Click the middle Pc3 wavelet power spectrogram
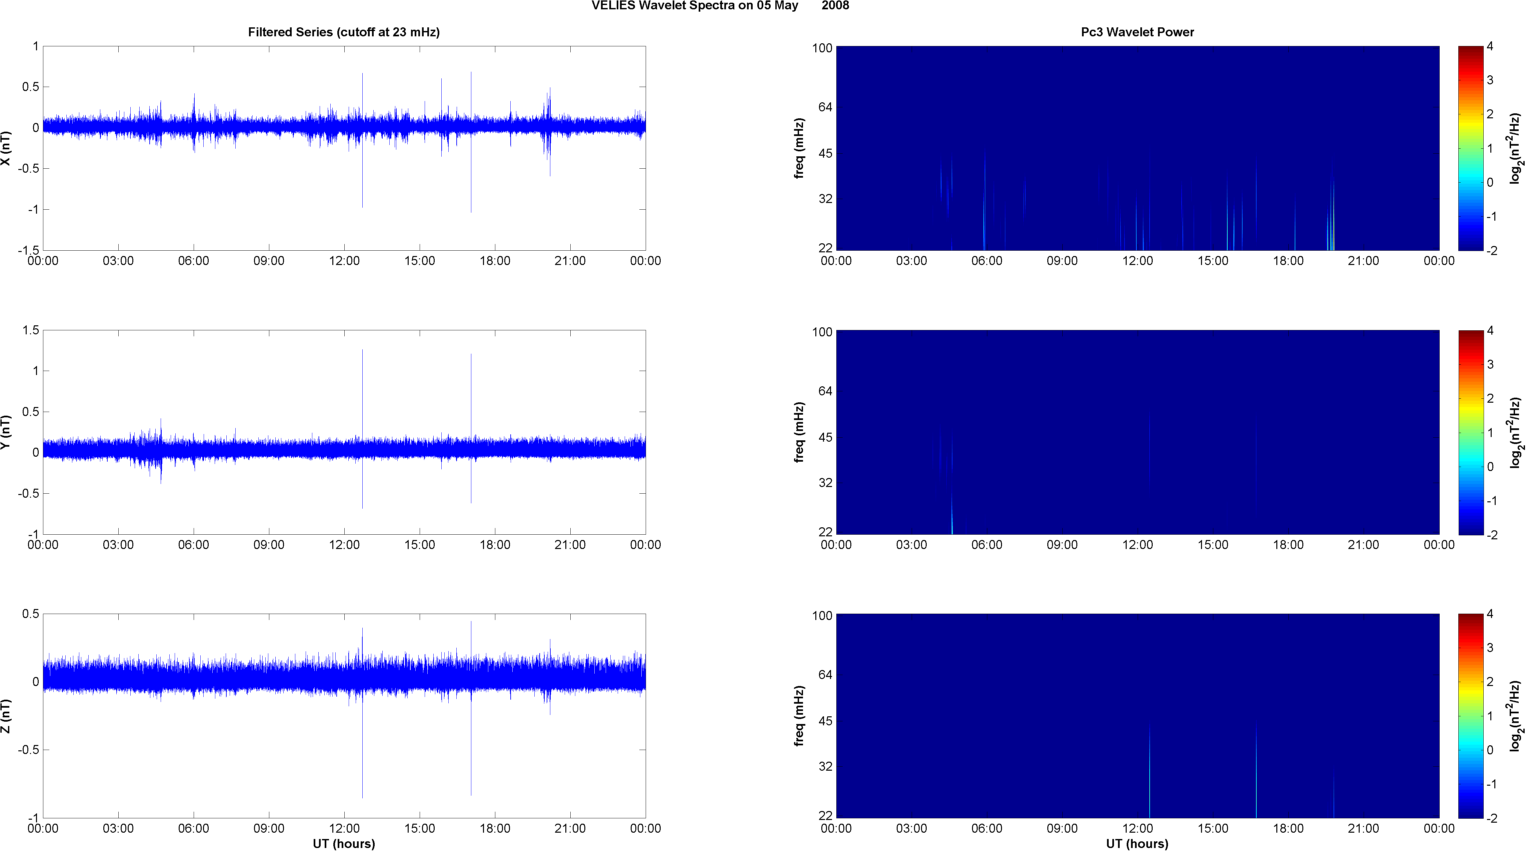 coord(1137,432)
